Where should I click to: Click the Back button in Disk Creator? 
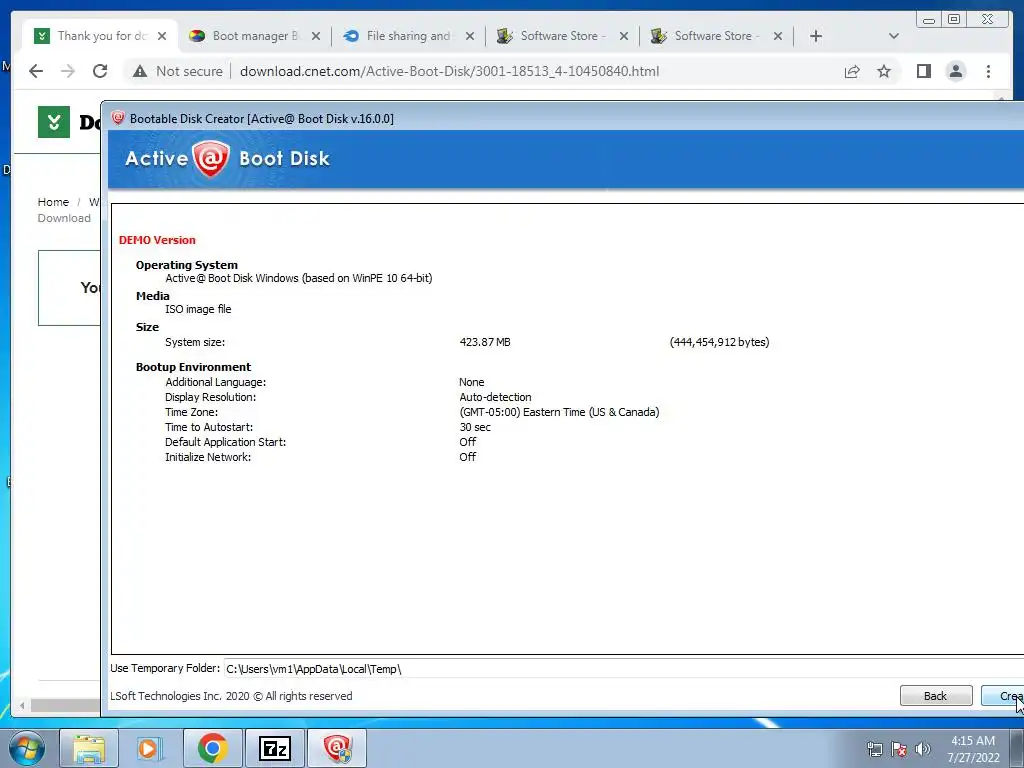point(936,696)
